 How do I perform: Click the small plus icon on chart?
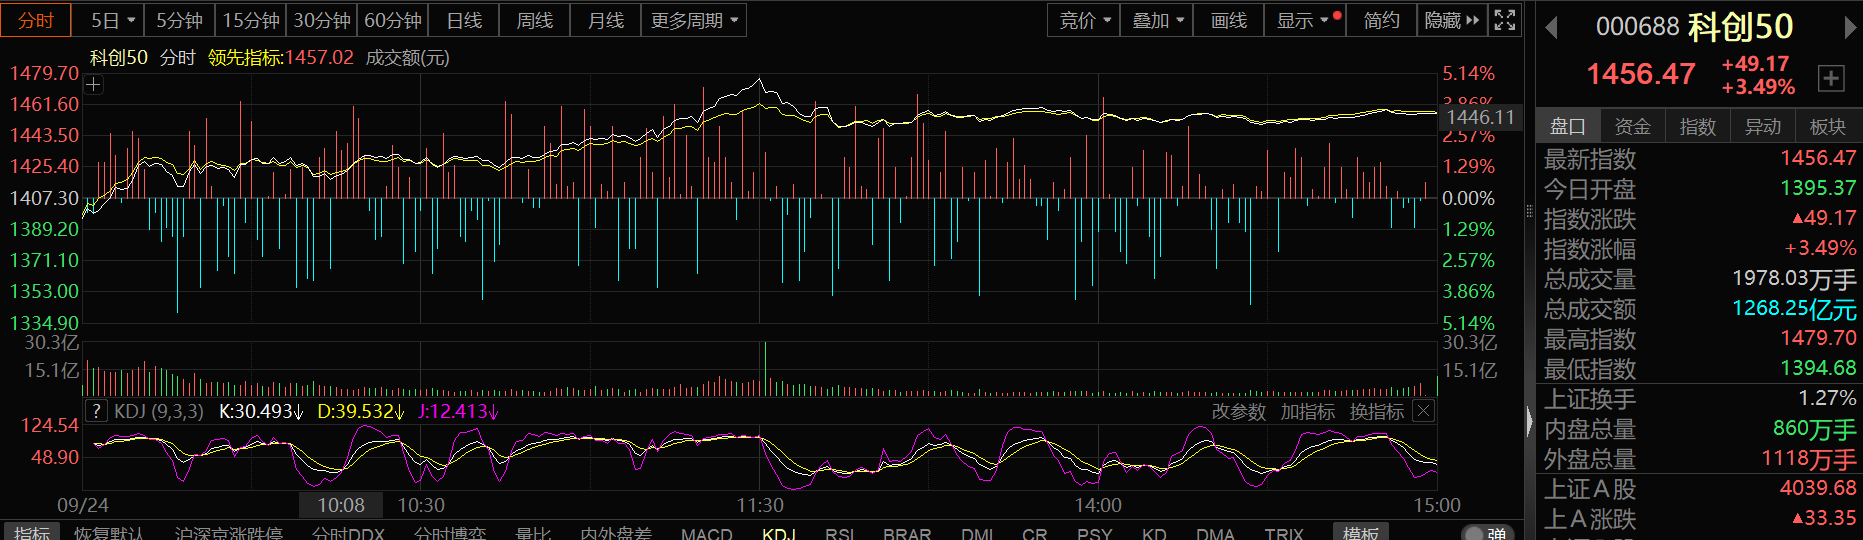tap(94, 85)
